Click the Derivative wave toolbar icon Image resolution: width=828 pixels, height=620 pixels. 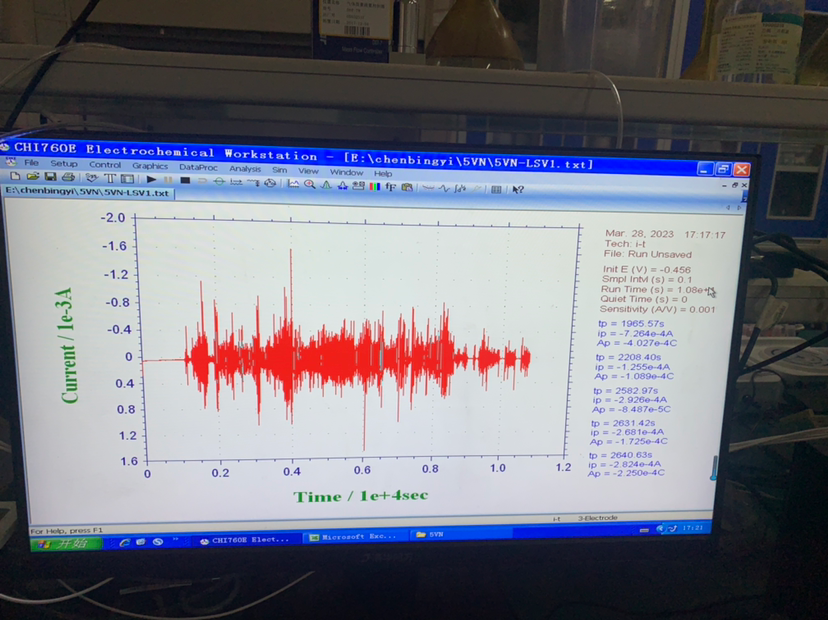444,188
